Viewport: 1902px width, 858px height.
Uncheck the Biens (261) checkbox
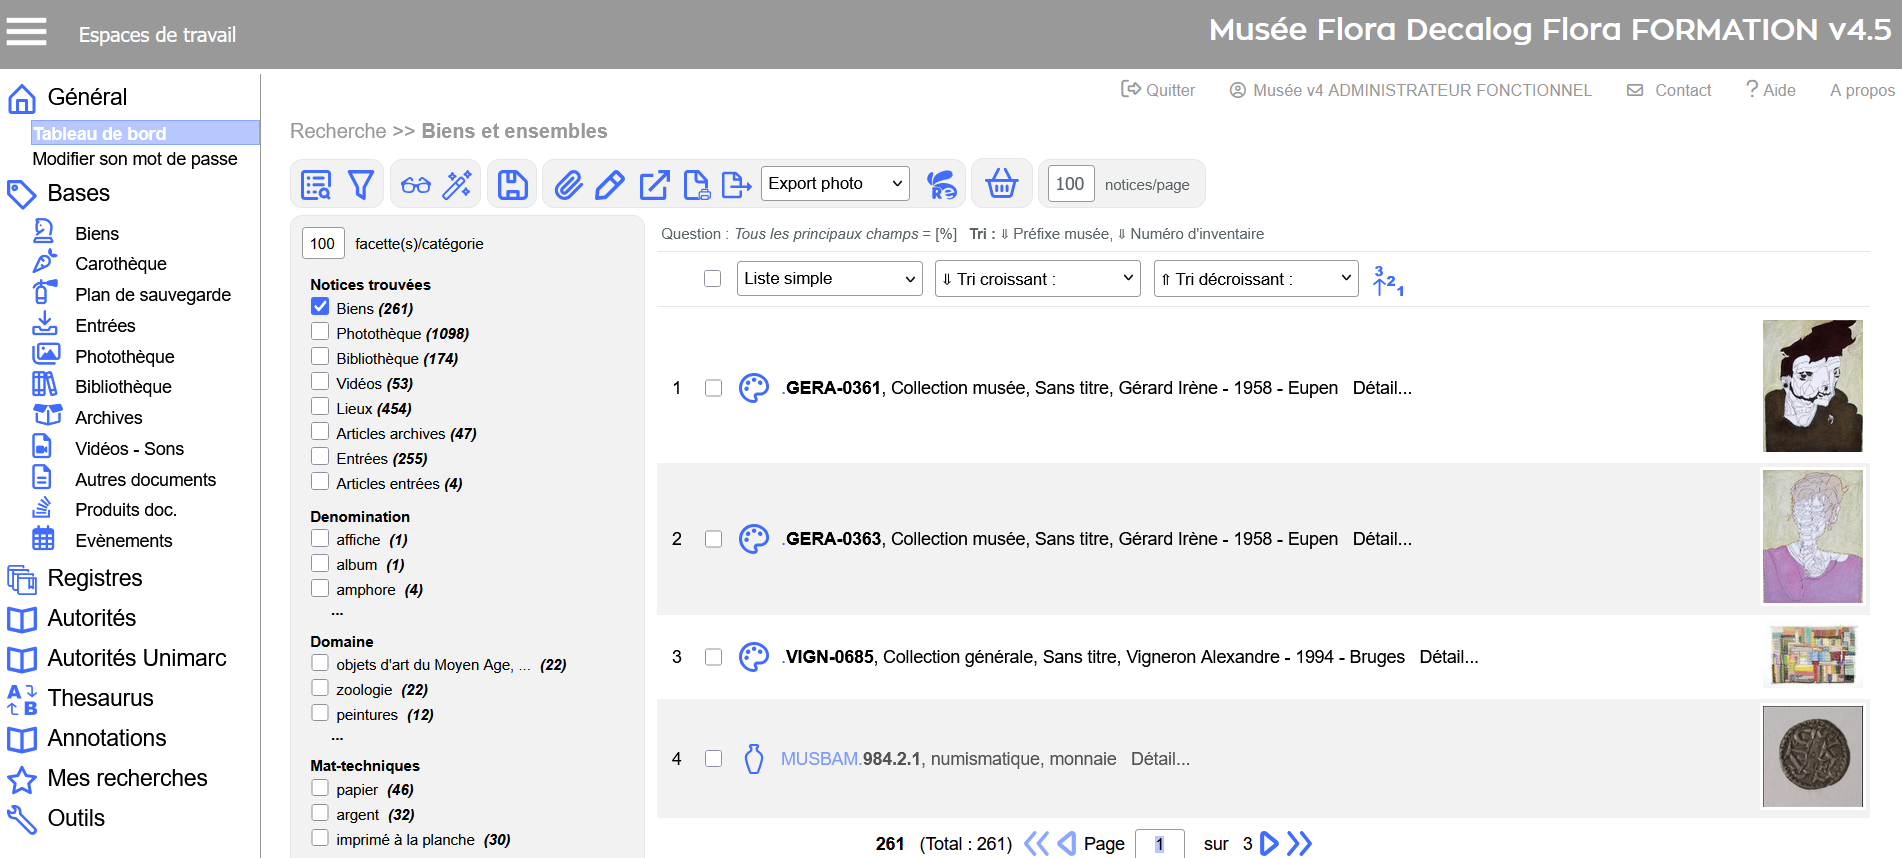point(320,307)
